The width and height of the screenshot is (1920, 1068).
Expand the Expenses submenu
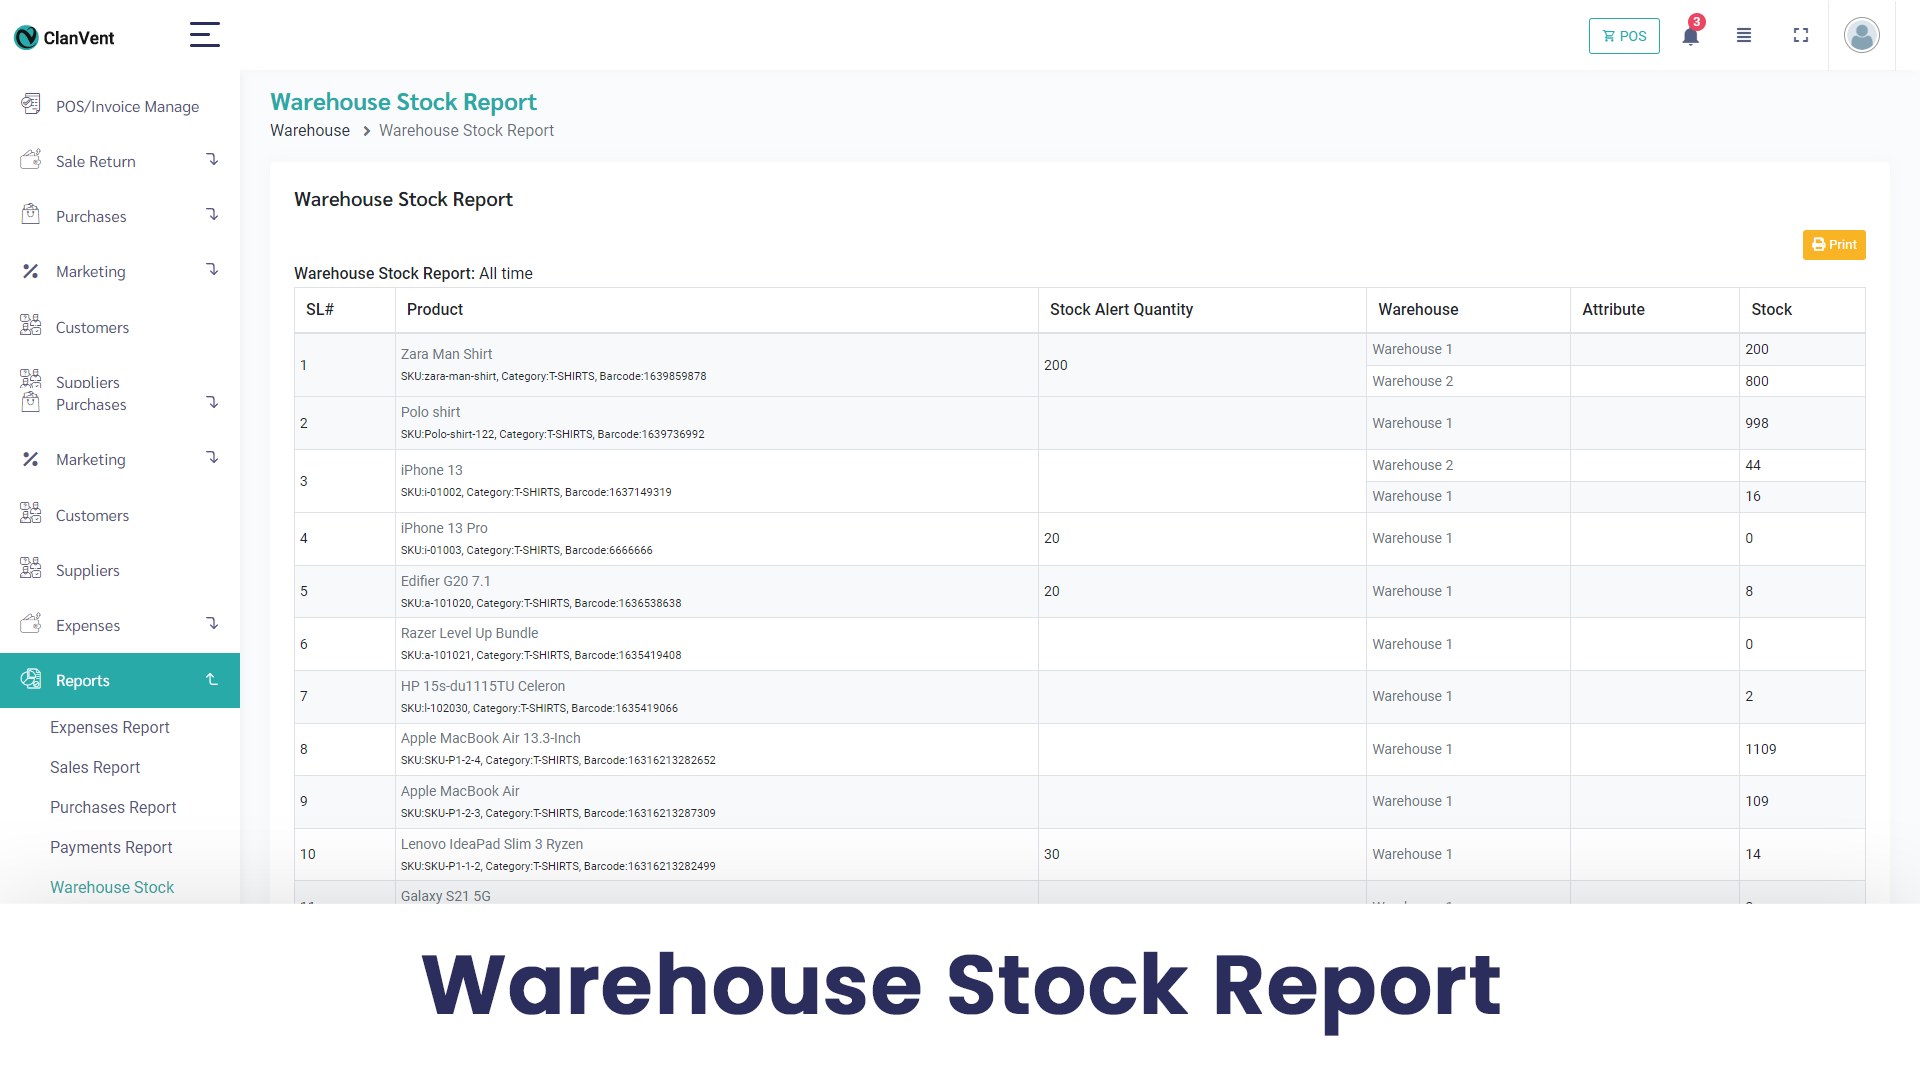pos(212,623)
